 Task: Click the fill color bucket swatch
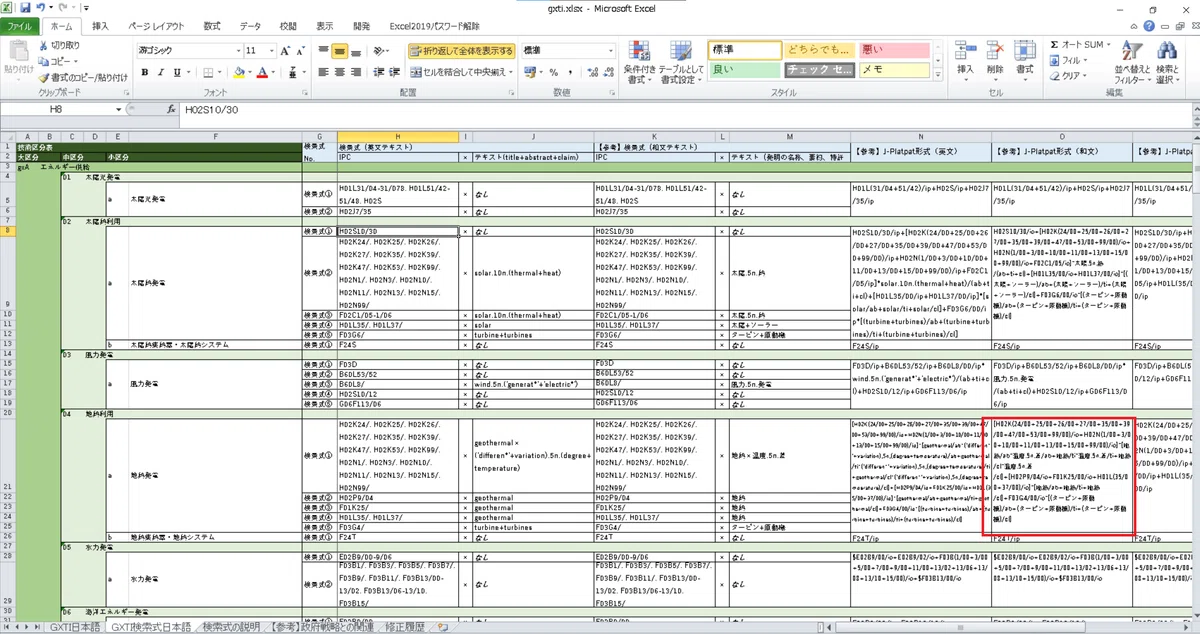(238, 72)
